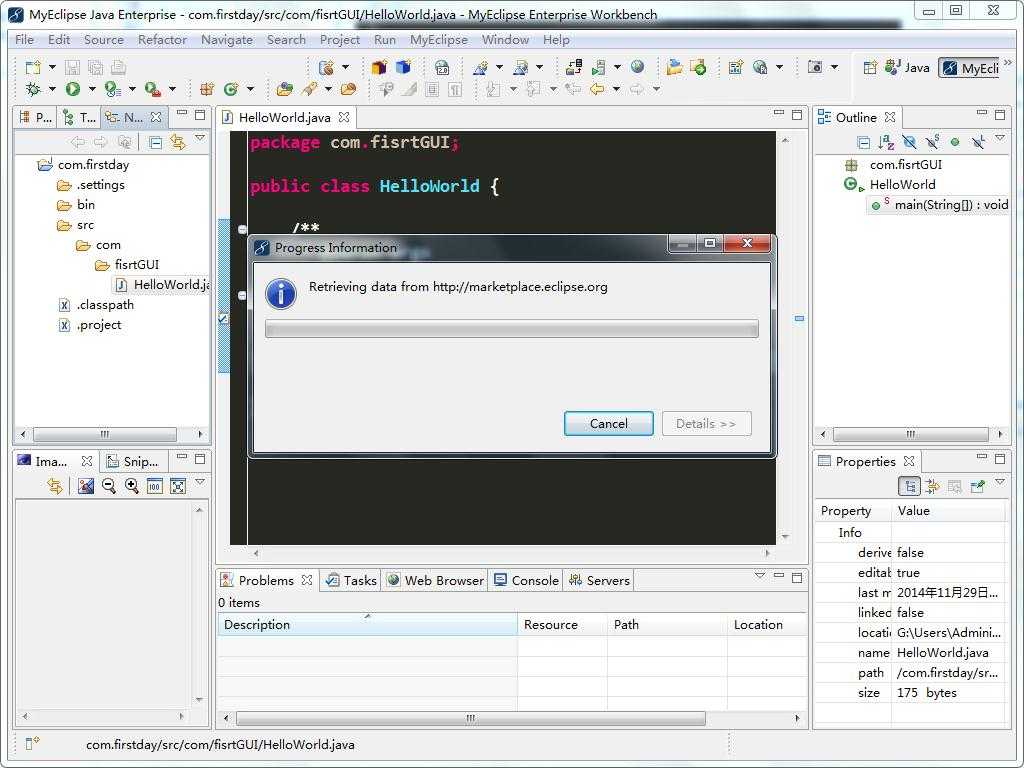This screenshot has height=768, width=1024.
Task: Click the New file wizard icon
Action: pos(33,67)
